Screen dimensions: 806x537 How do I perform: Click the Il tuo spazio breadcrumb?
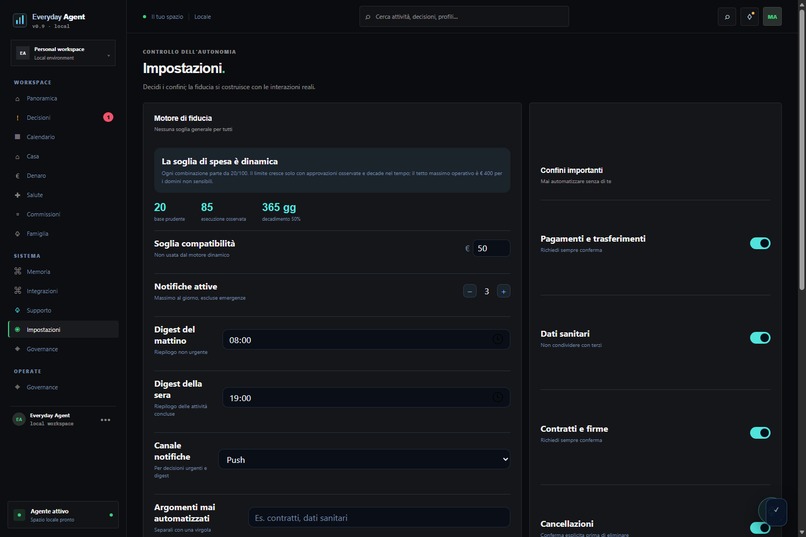(x=167, y=17)
